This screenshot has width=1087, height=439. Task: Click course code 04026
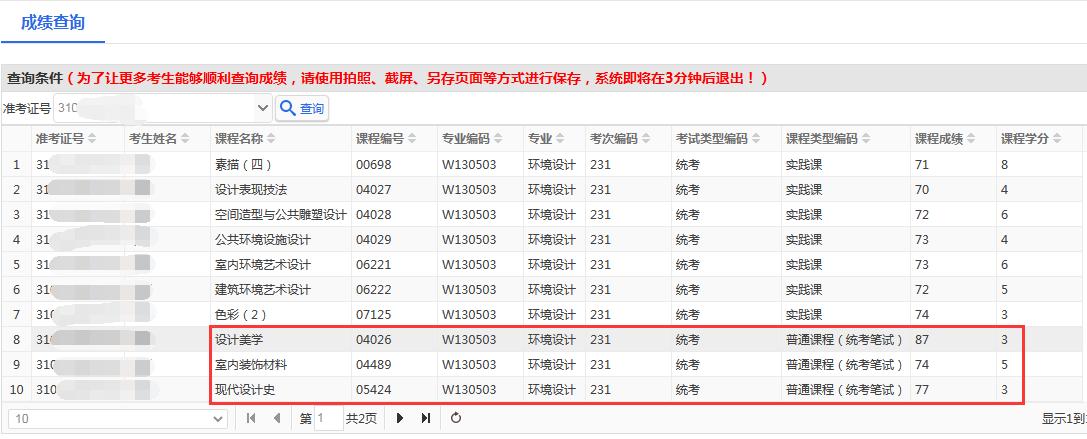click(374, 340)
